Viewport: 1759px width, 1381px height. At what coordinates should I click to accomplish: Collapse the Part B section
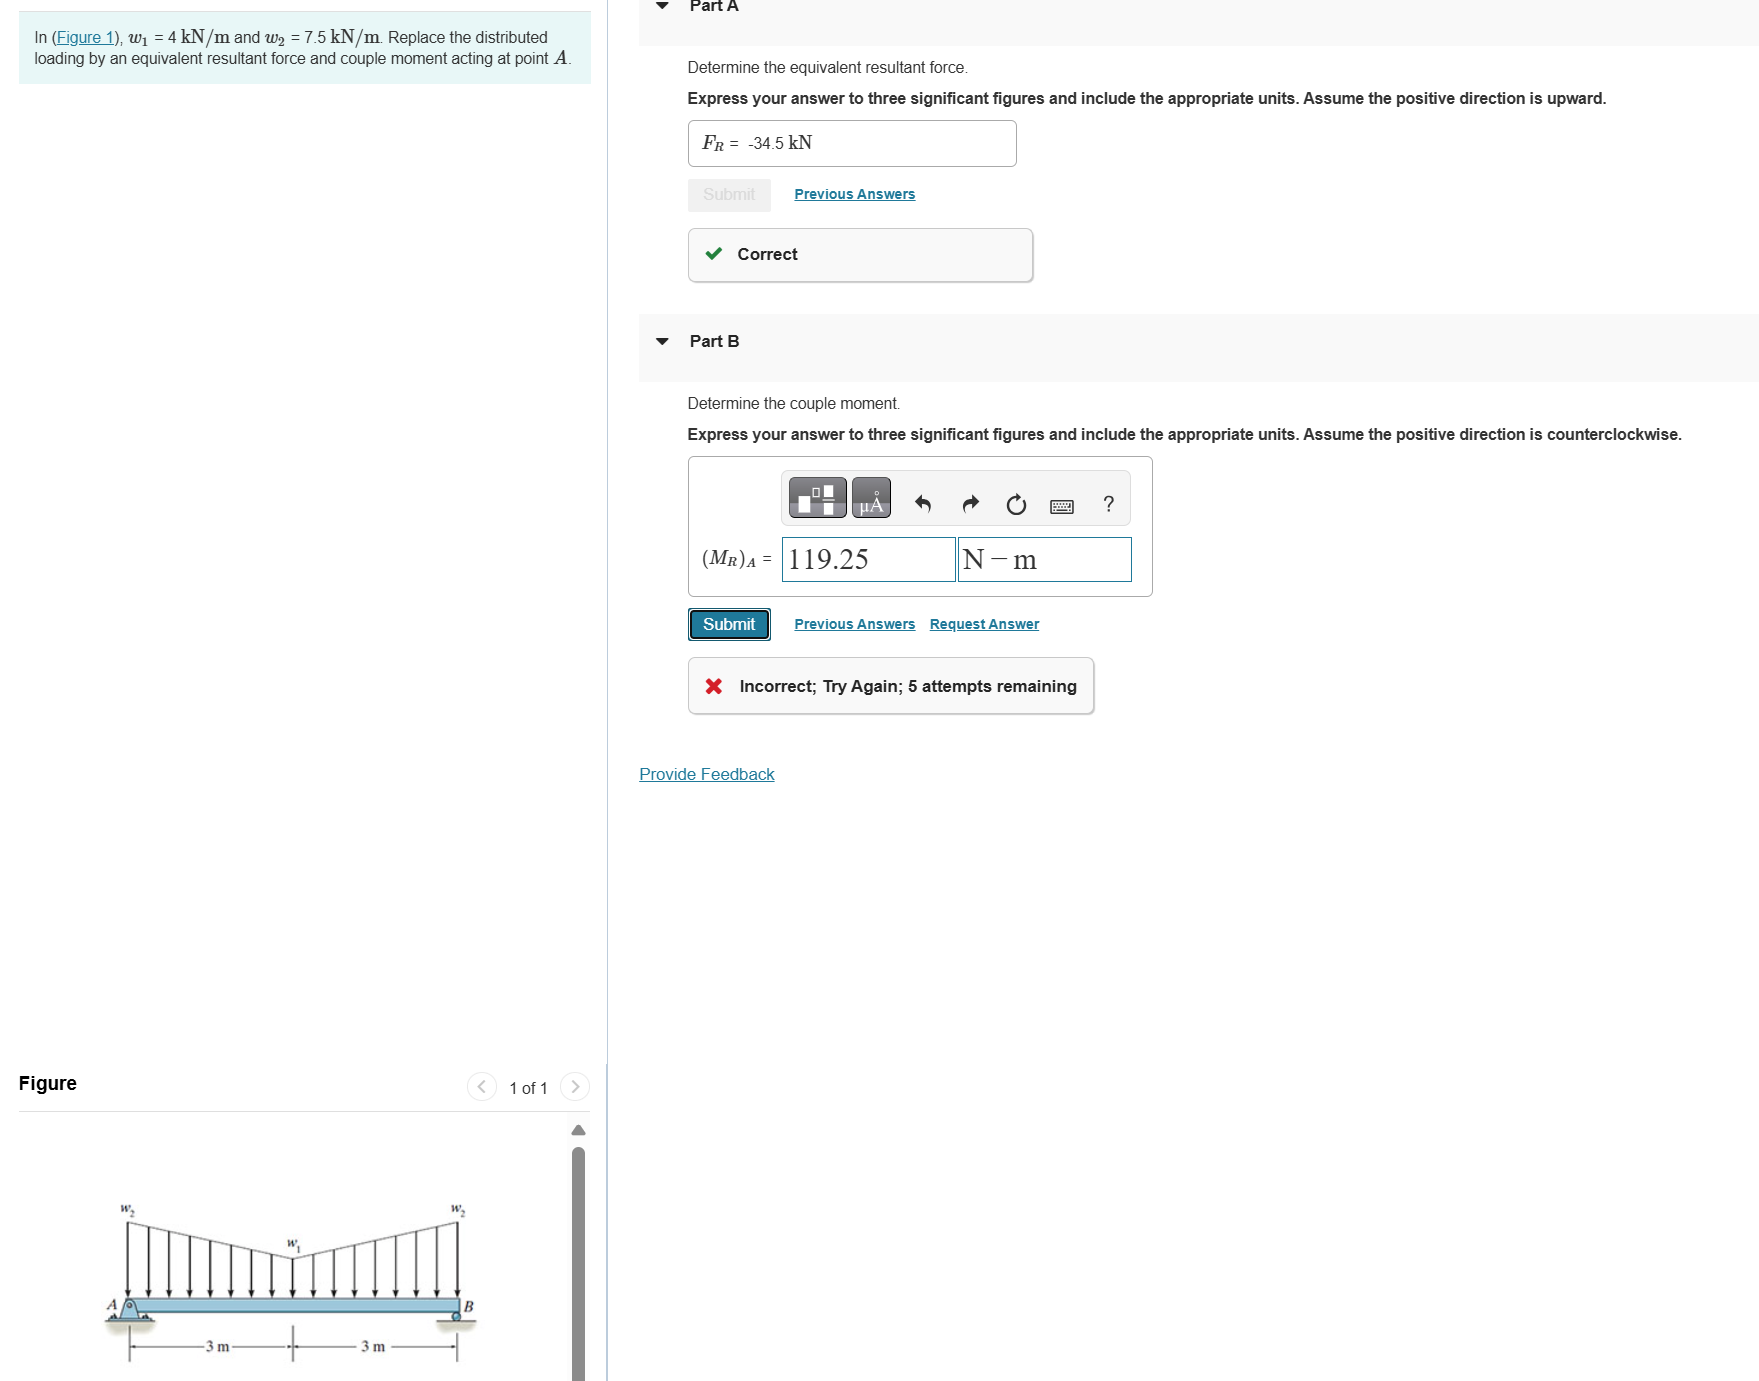point(662,342)
